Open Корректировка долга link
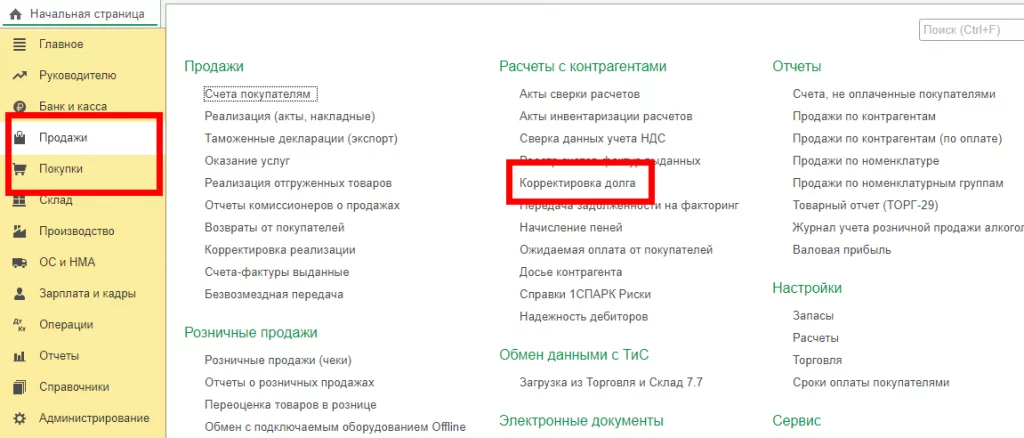The height and width of the screenshot is (438, 1024). click(x=577, y=184)
